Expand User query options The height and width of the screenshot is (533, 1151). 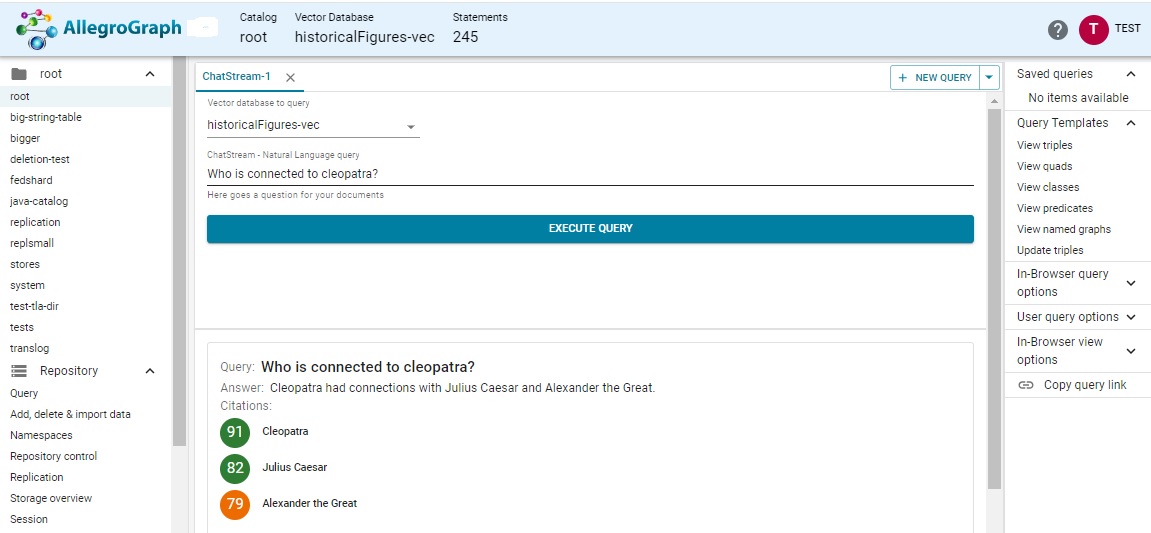[x=1131, y=317]
